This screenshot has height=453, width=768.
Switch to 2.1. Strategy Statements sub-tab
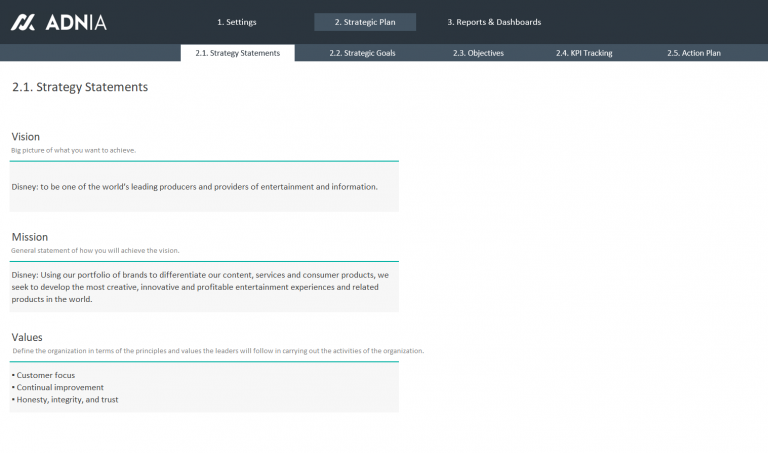pyautogui.click(x=238, y=53)
